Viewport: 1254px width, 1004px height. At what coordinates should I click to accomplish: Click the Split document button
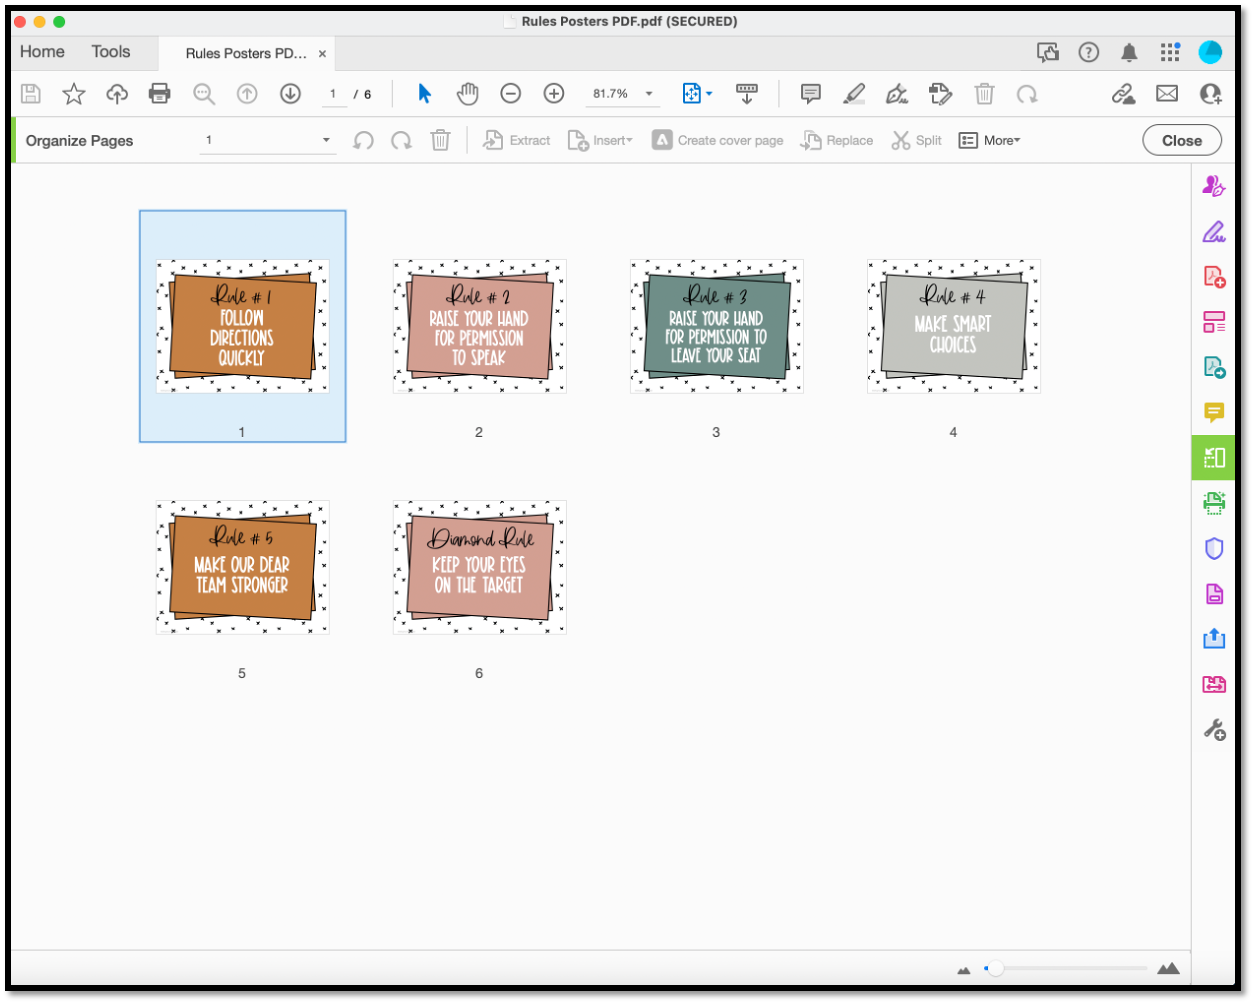pyautogui.click(x=917, y=141)
